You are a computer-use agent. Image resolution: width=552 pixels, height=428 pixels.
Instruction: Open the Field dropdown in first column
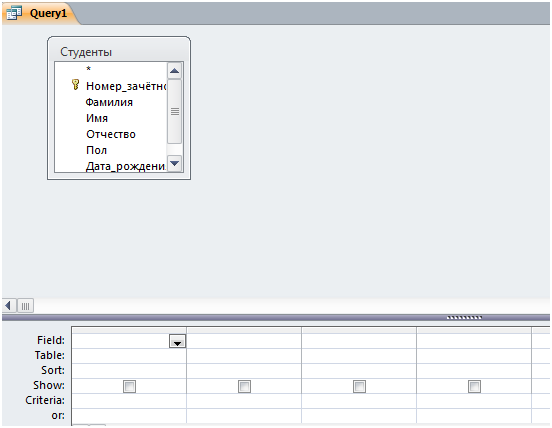tap(177, 341)
